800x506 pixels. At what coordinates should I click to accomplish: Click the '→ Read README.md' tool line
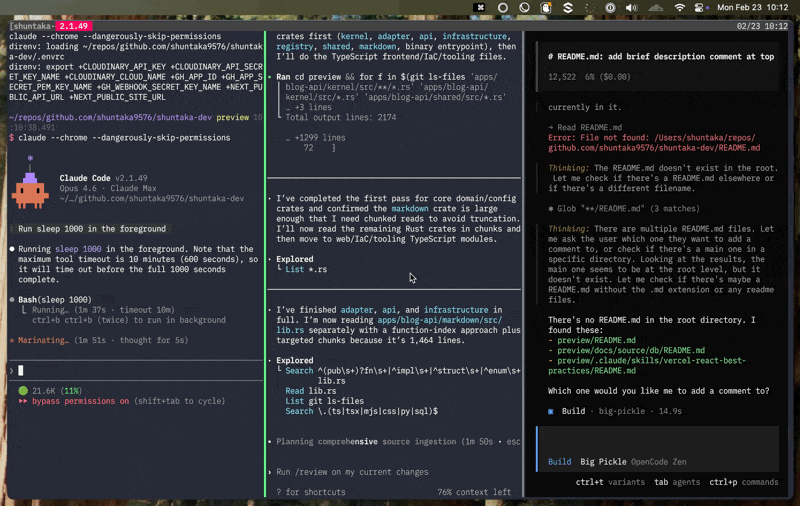pos(585,128)
